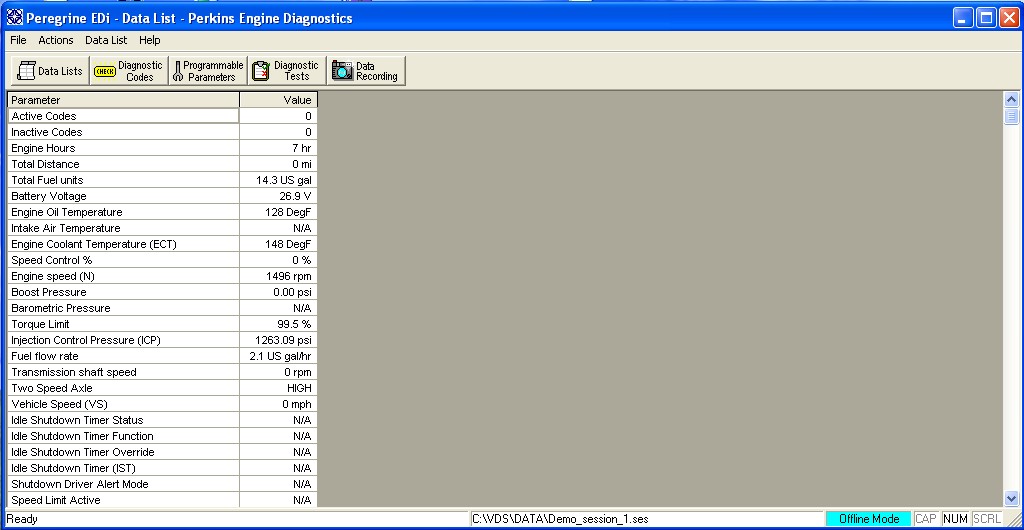Open the Data List menu
Viewport: 1024px width, 530px height.
pyautogui.click(x=106, y=40)
